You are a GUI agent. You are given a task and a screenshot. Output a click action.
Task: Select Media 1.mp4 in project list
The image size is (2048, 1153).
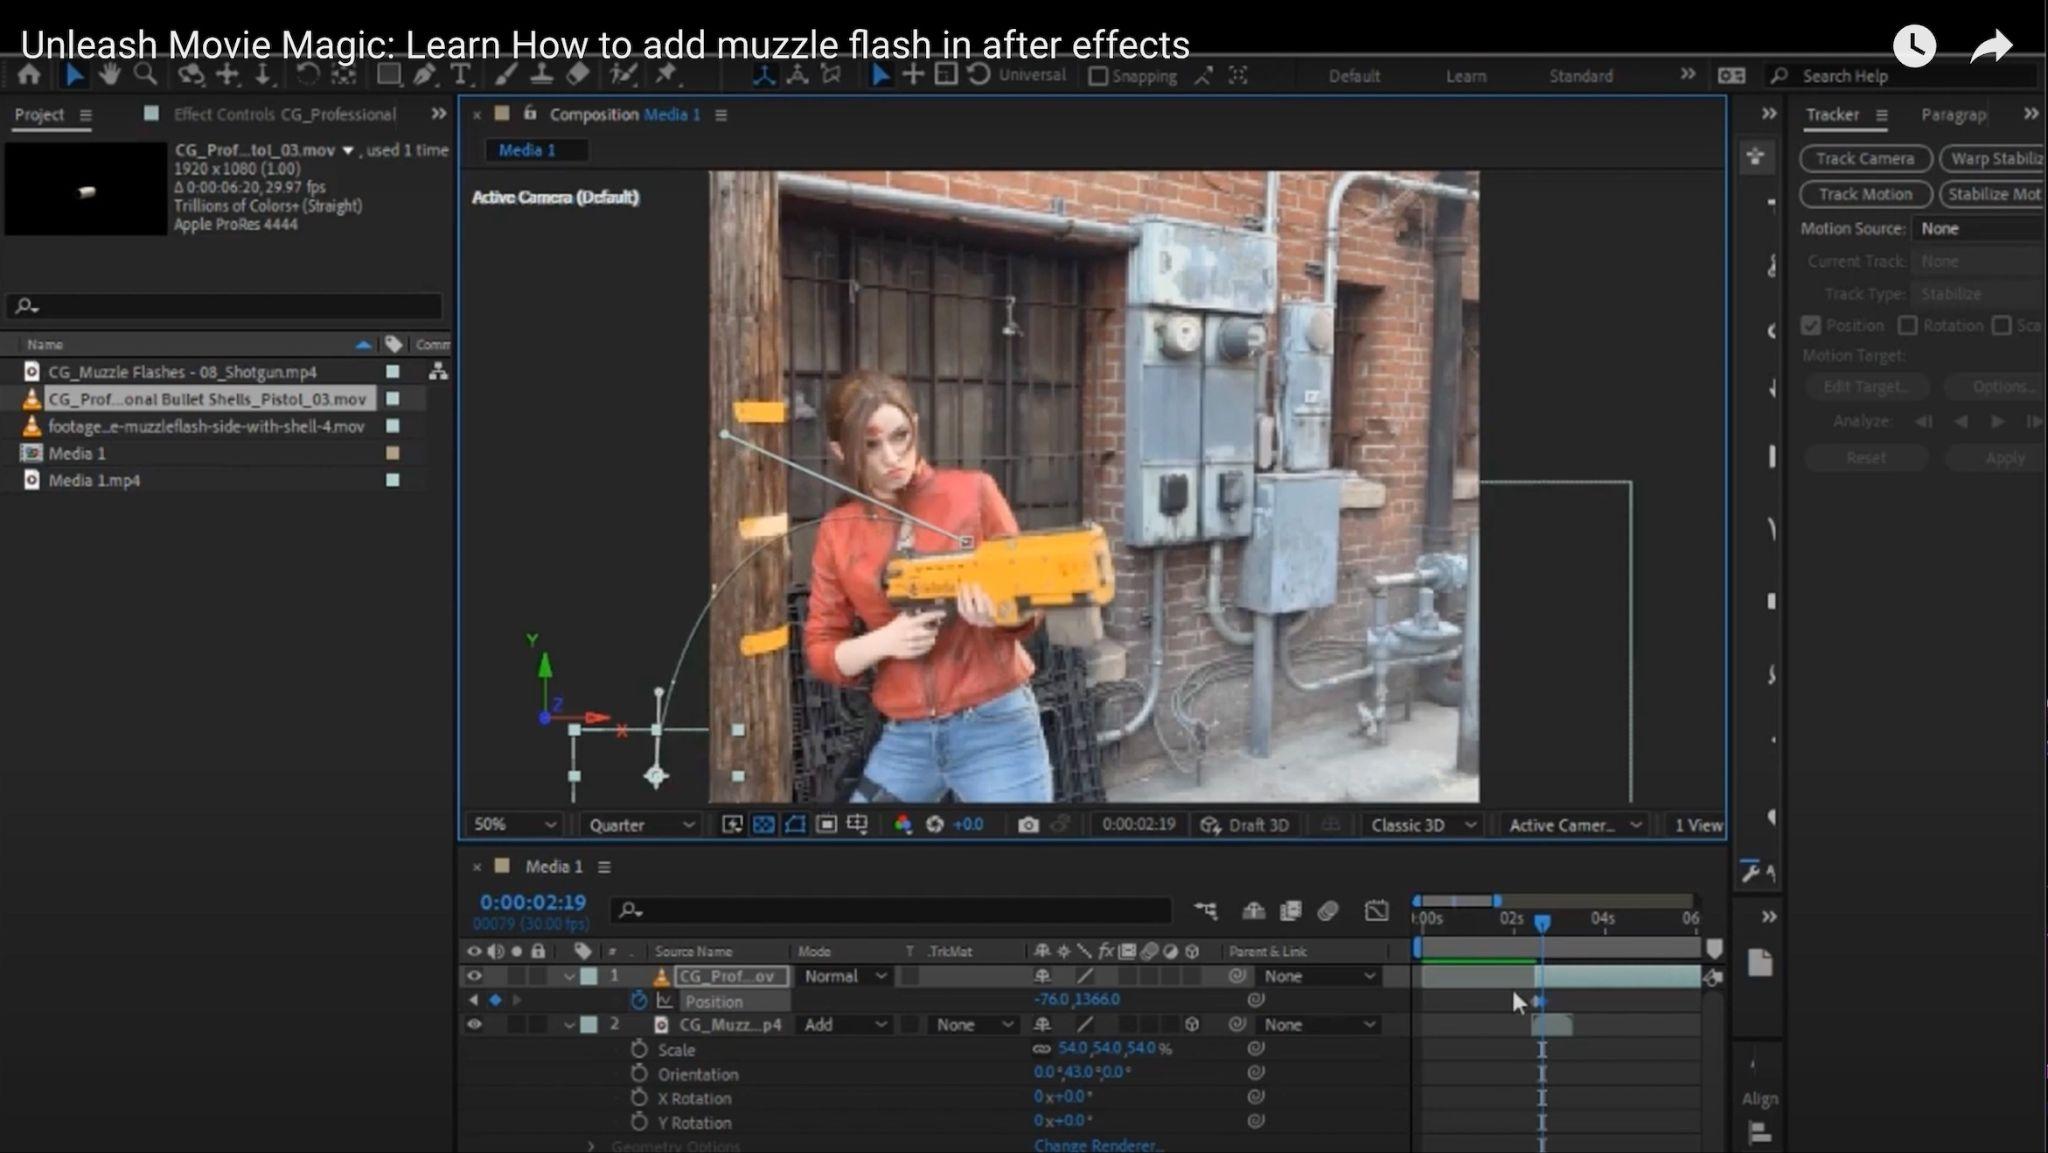pyautogui.click(x=94, y=481)
